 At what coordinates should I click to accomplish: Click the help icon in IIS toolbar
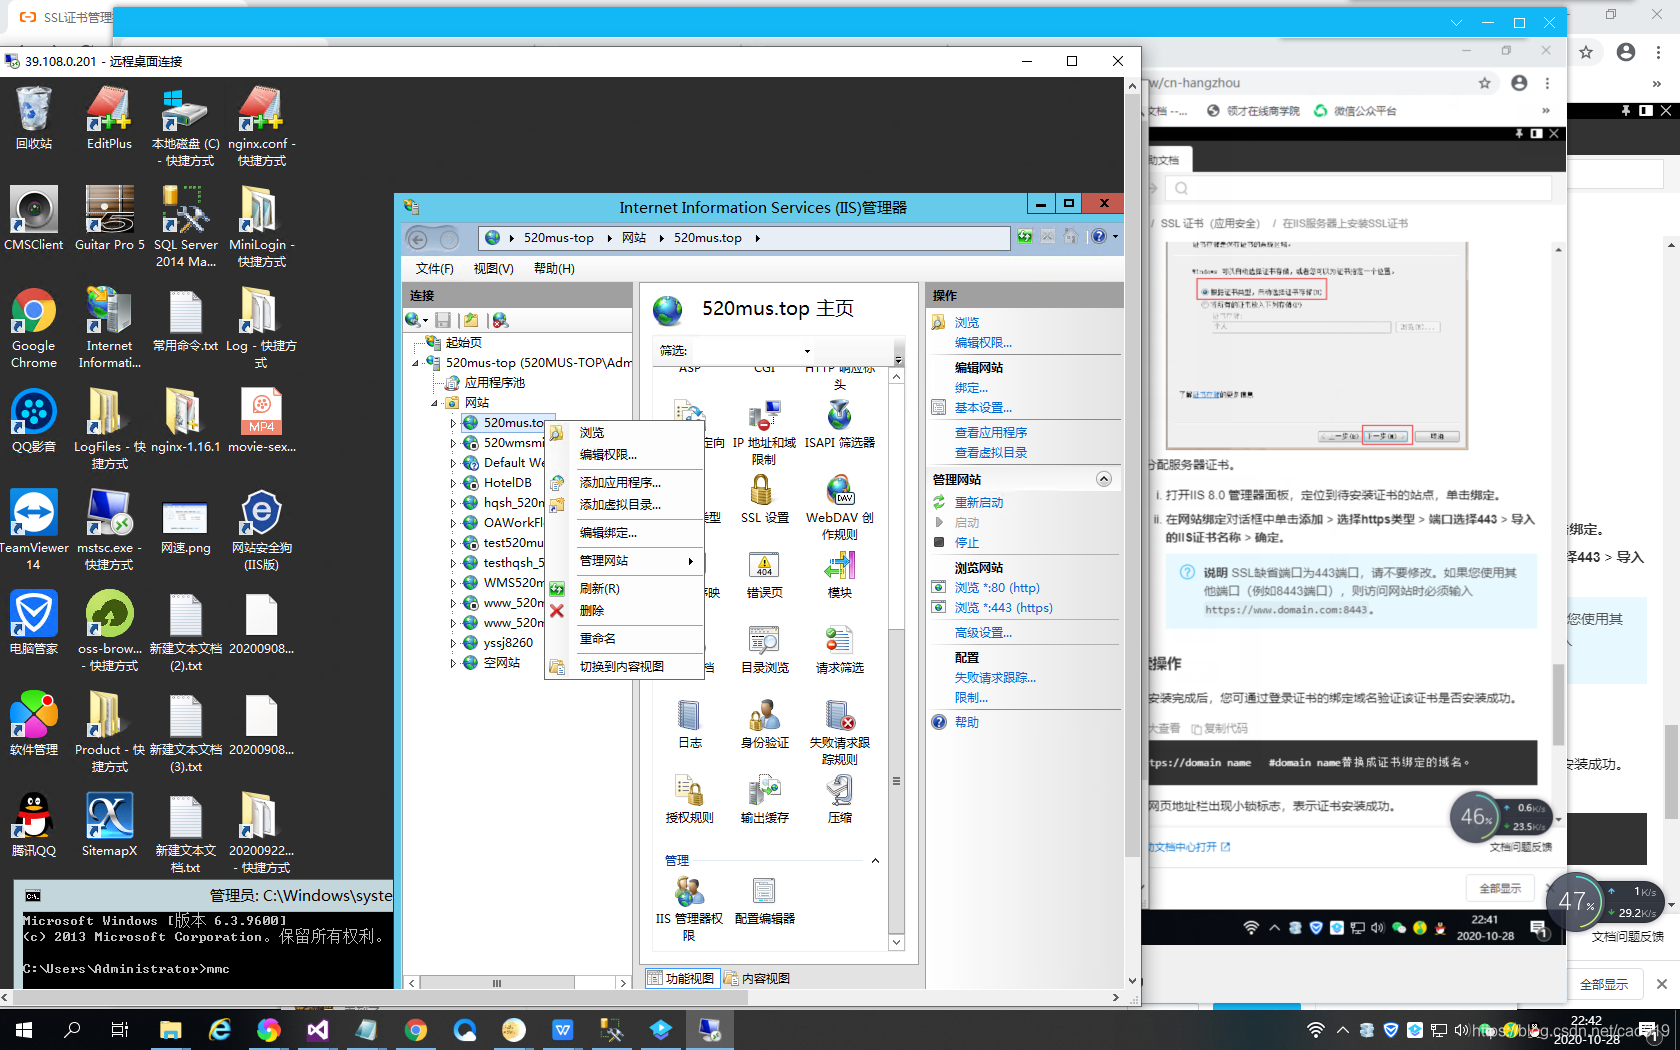coord(1099,237)
